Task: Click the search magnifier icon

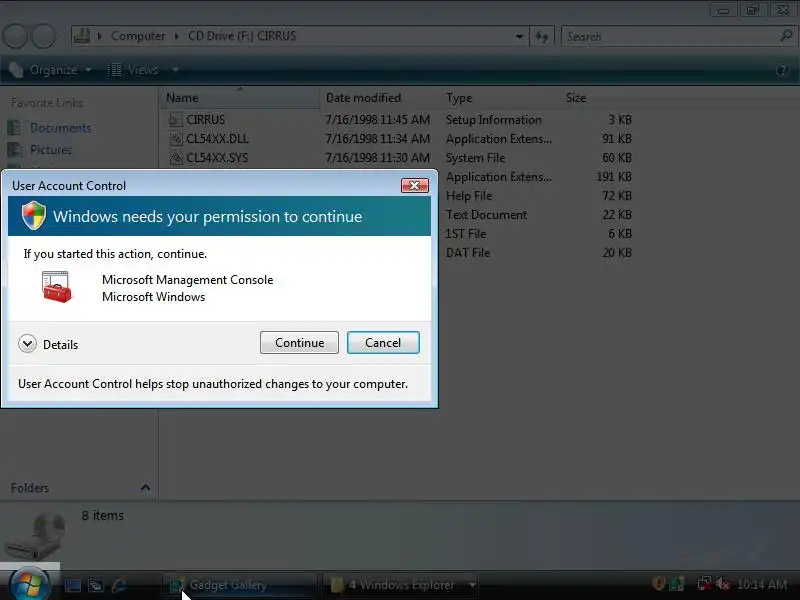Action: 786,36
